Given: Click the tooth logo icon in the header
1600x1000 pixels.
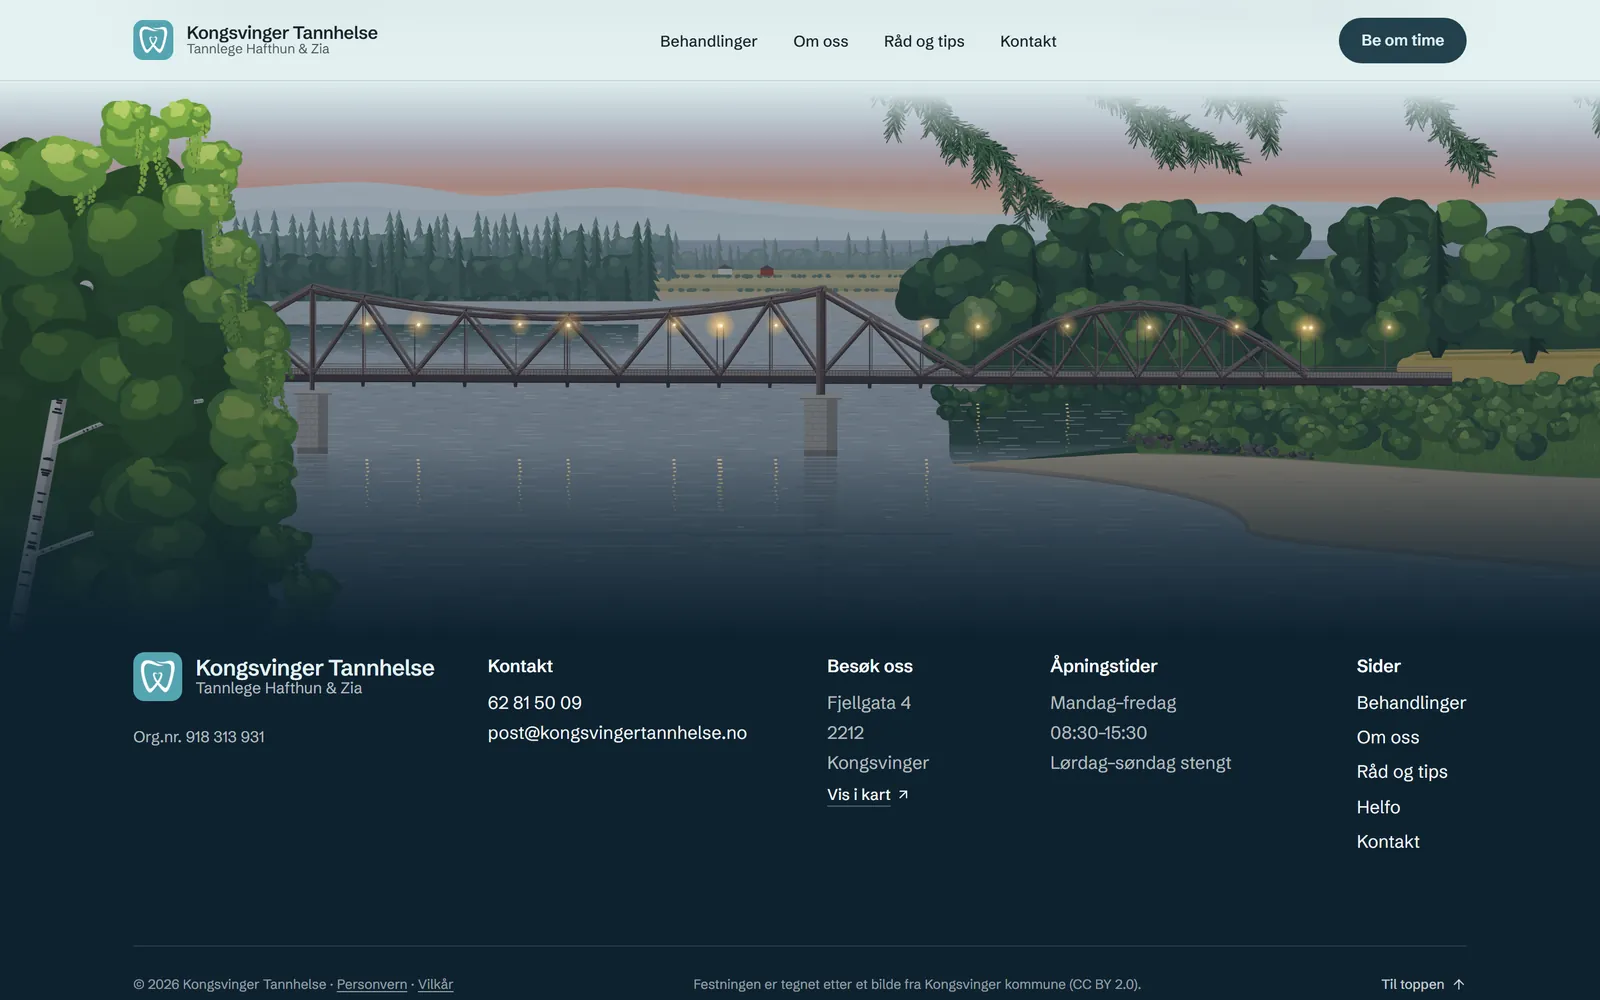Looking at the screenshot, I should (153, 40).
